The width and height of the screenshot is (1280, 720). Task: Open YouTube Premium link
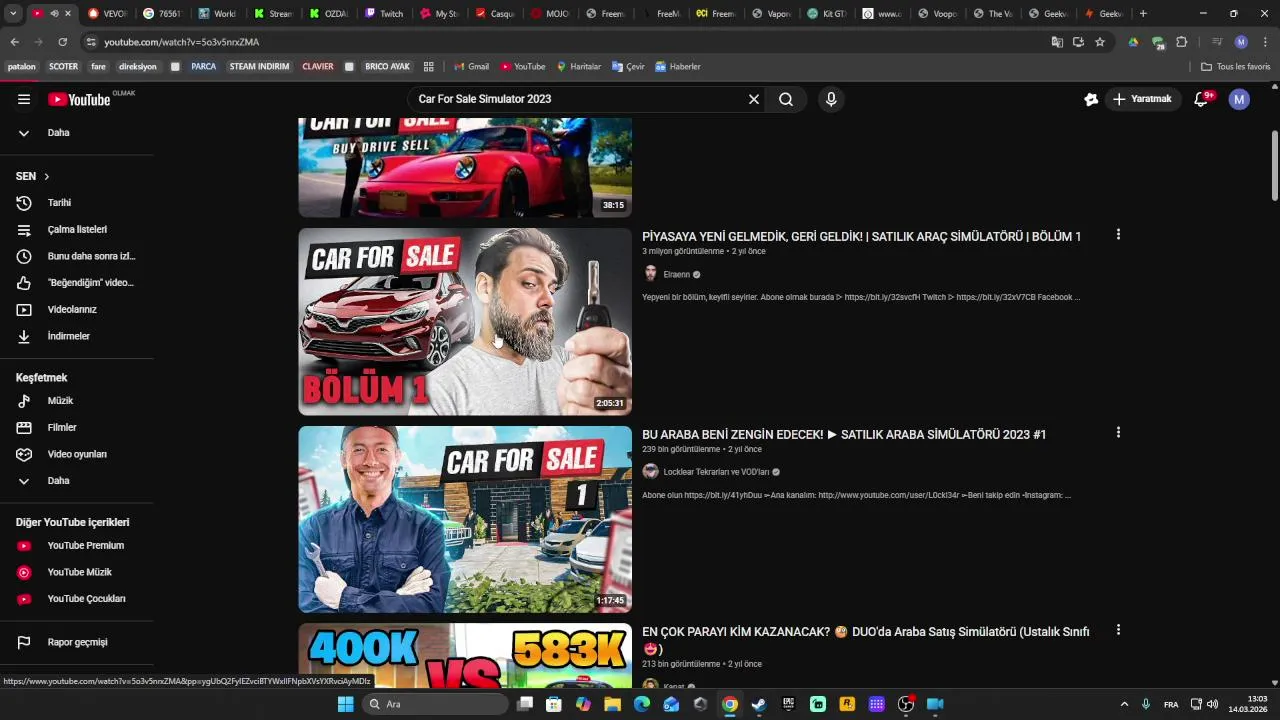click(x=86, y=546)
